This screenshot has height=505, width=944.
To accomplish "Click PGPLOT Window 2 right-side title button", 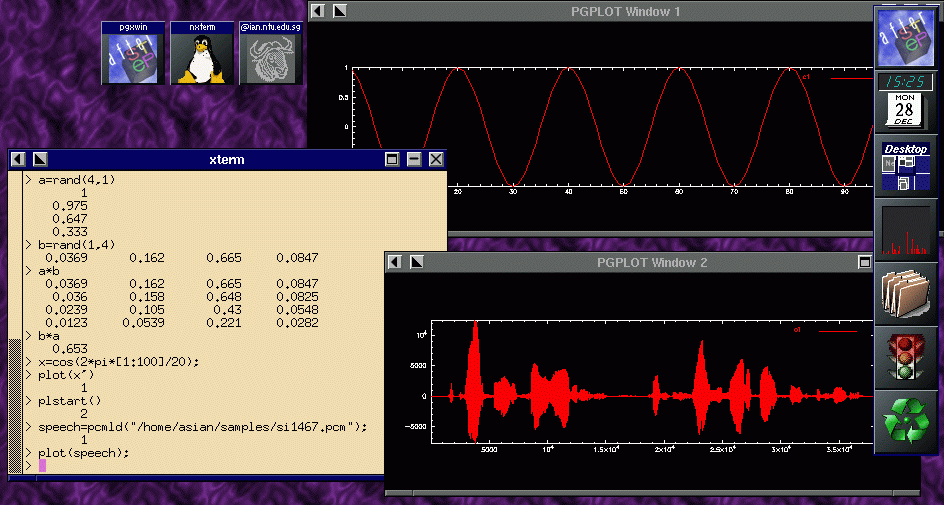I will [x=864, y=262].
